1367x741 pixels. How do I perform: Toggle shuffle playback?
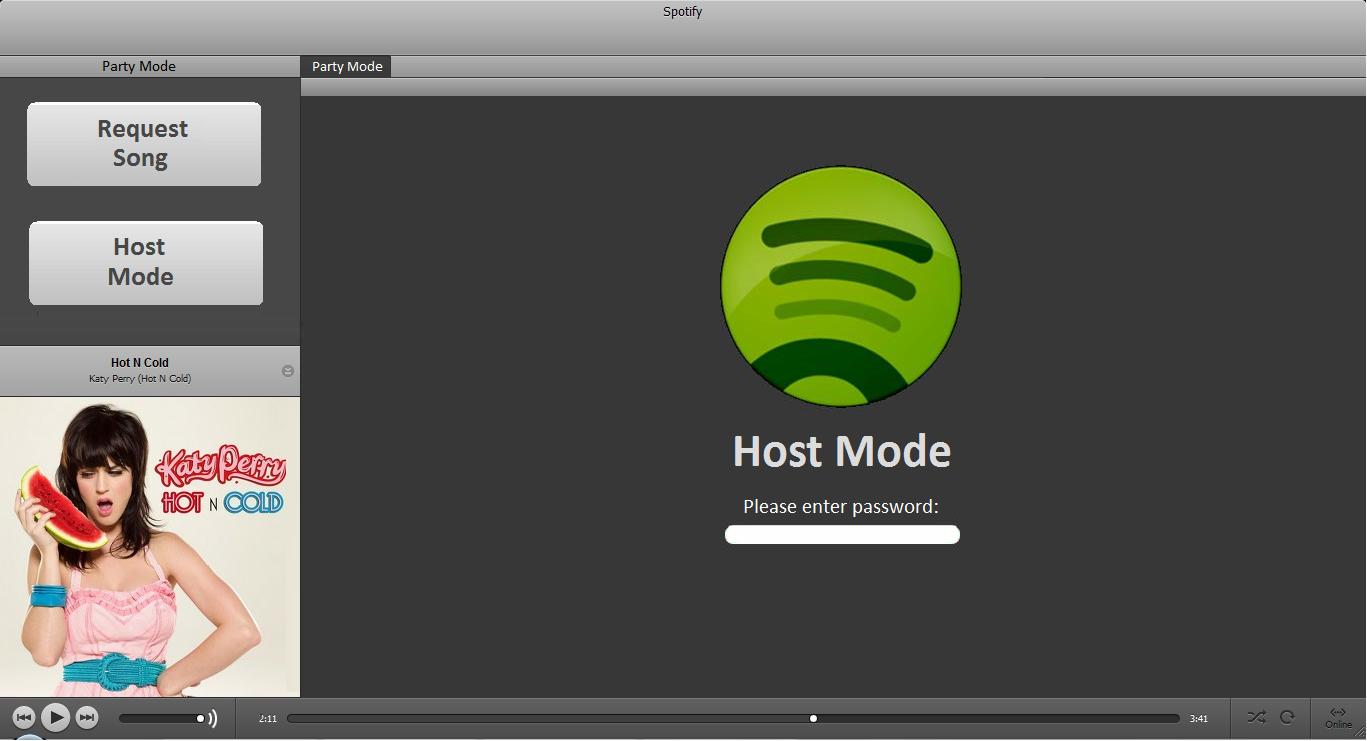pyautogui.click(x=1256, y=717)
